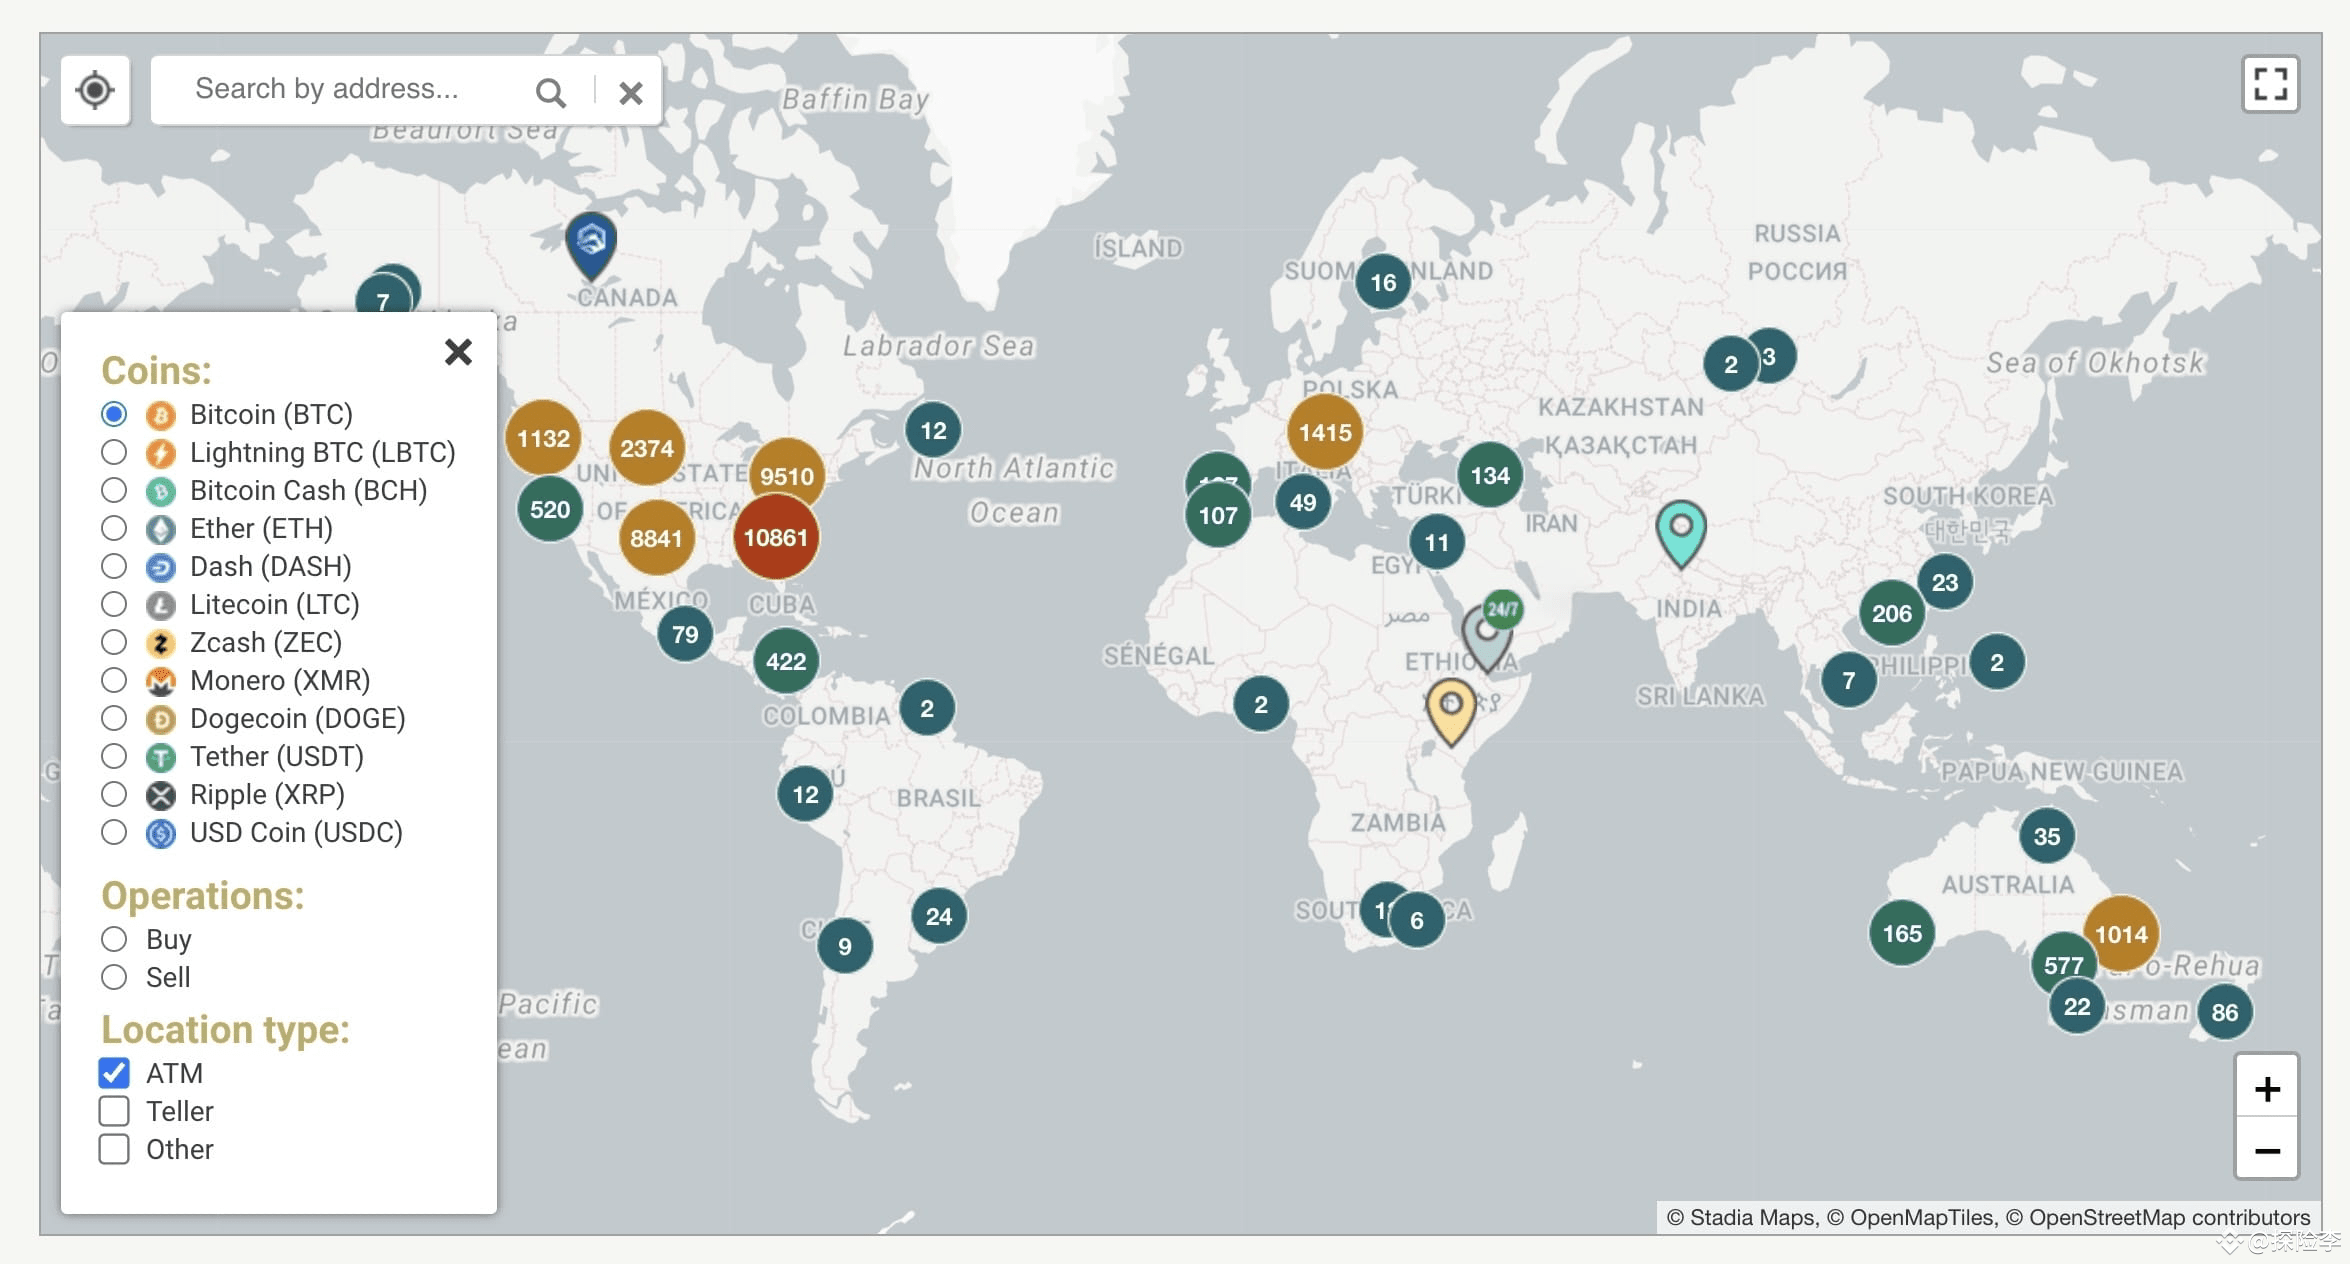Click the search magnifier icon
This screenshot has width=2350, height=1264.
(550, 92)
